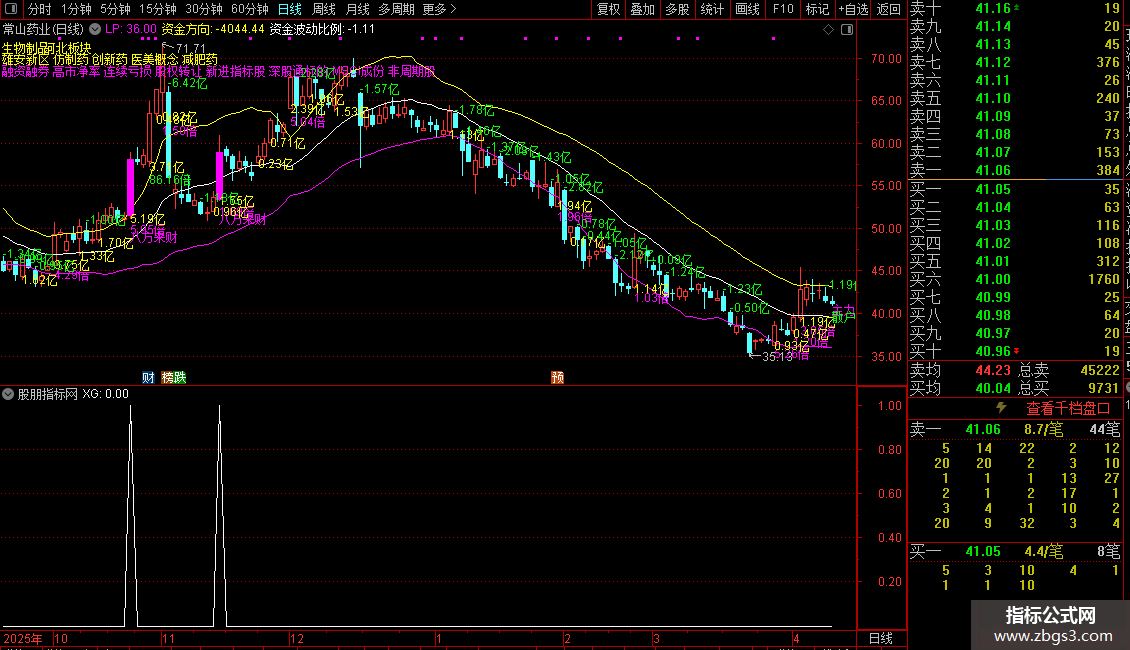The height and width of the screenshot is (650, 1130).
Task: Click the 日线 label at bottom right
Action: 881,638
